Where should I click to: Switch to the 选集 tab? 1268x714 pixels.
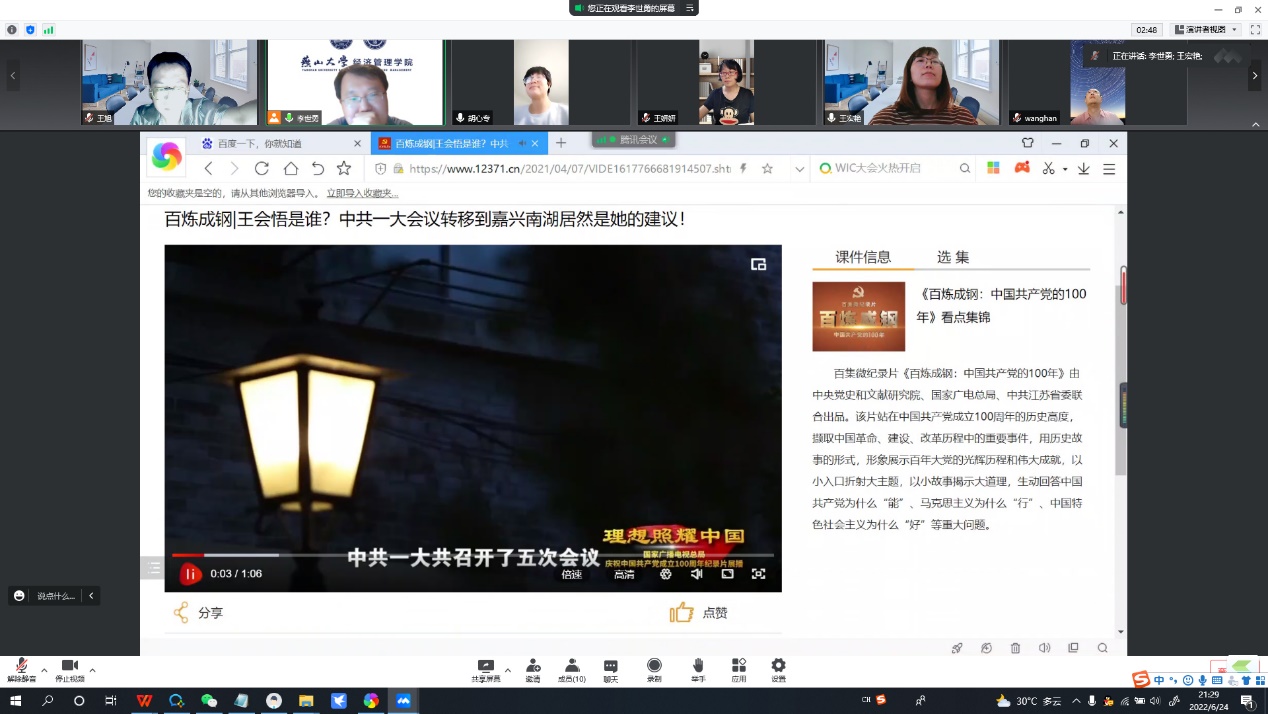(x=952, y=257)
